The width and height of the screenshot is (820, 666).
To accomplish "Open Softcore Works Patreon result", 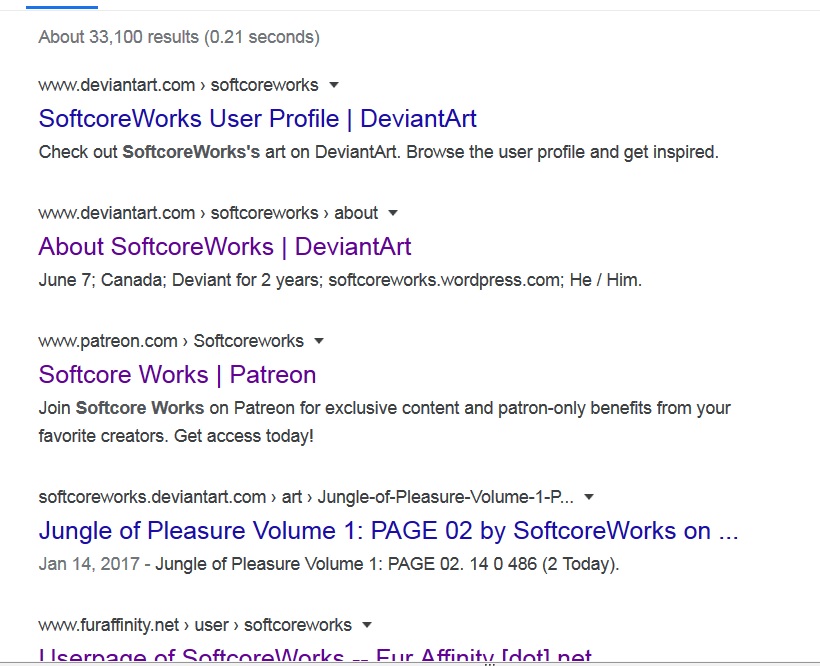I will tap(177, 375).
